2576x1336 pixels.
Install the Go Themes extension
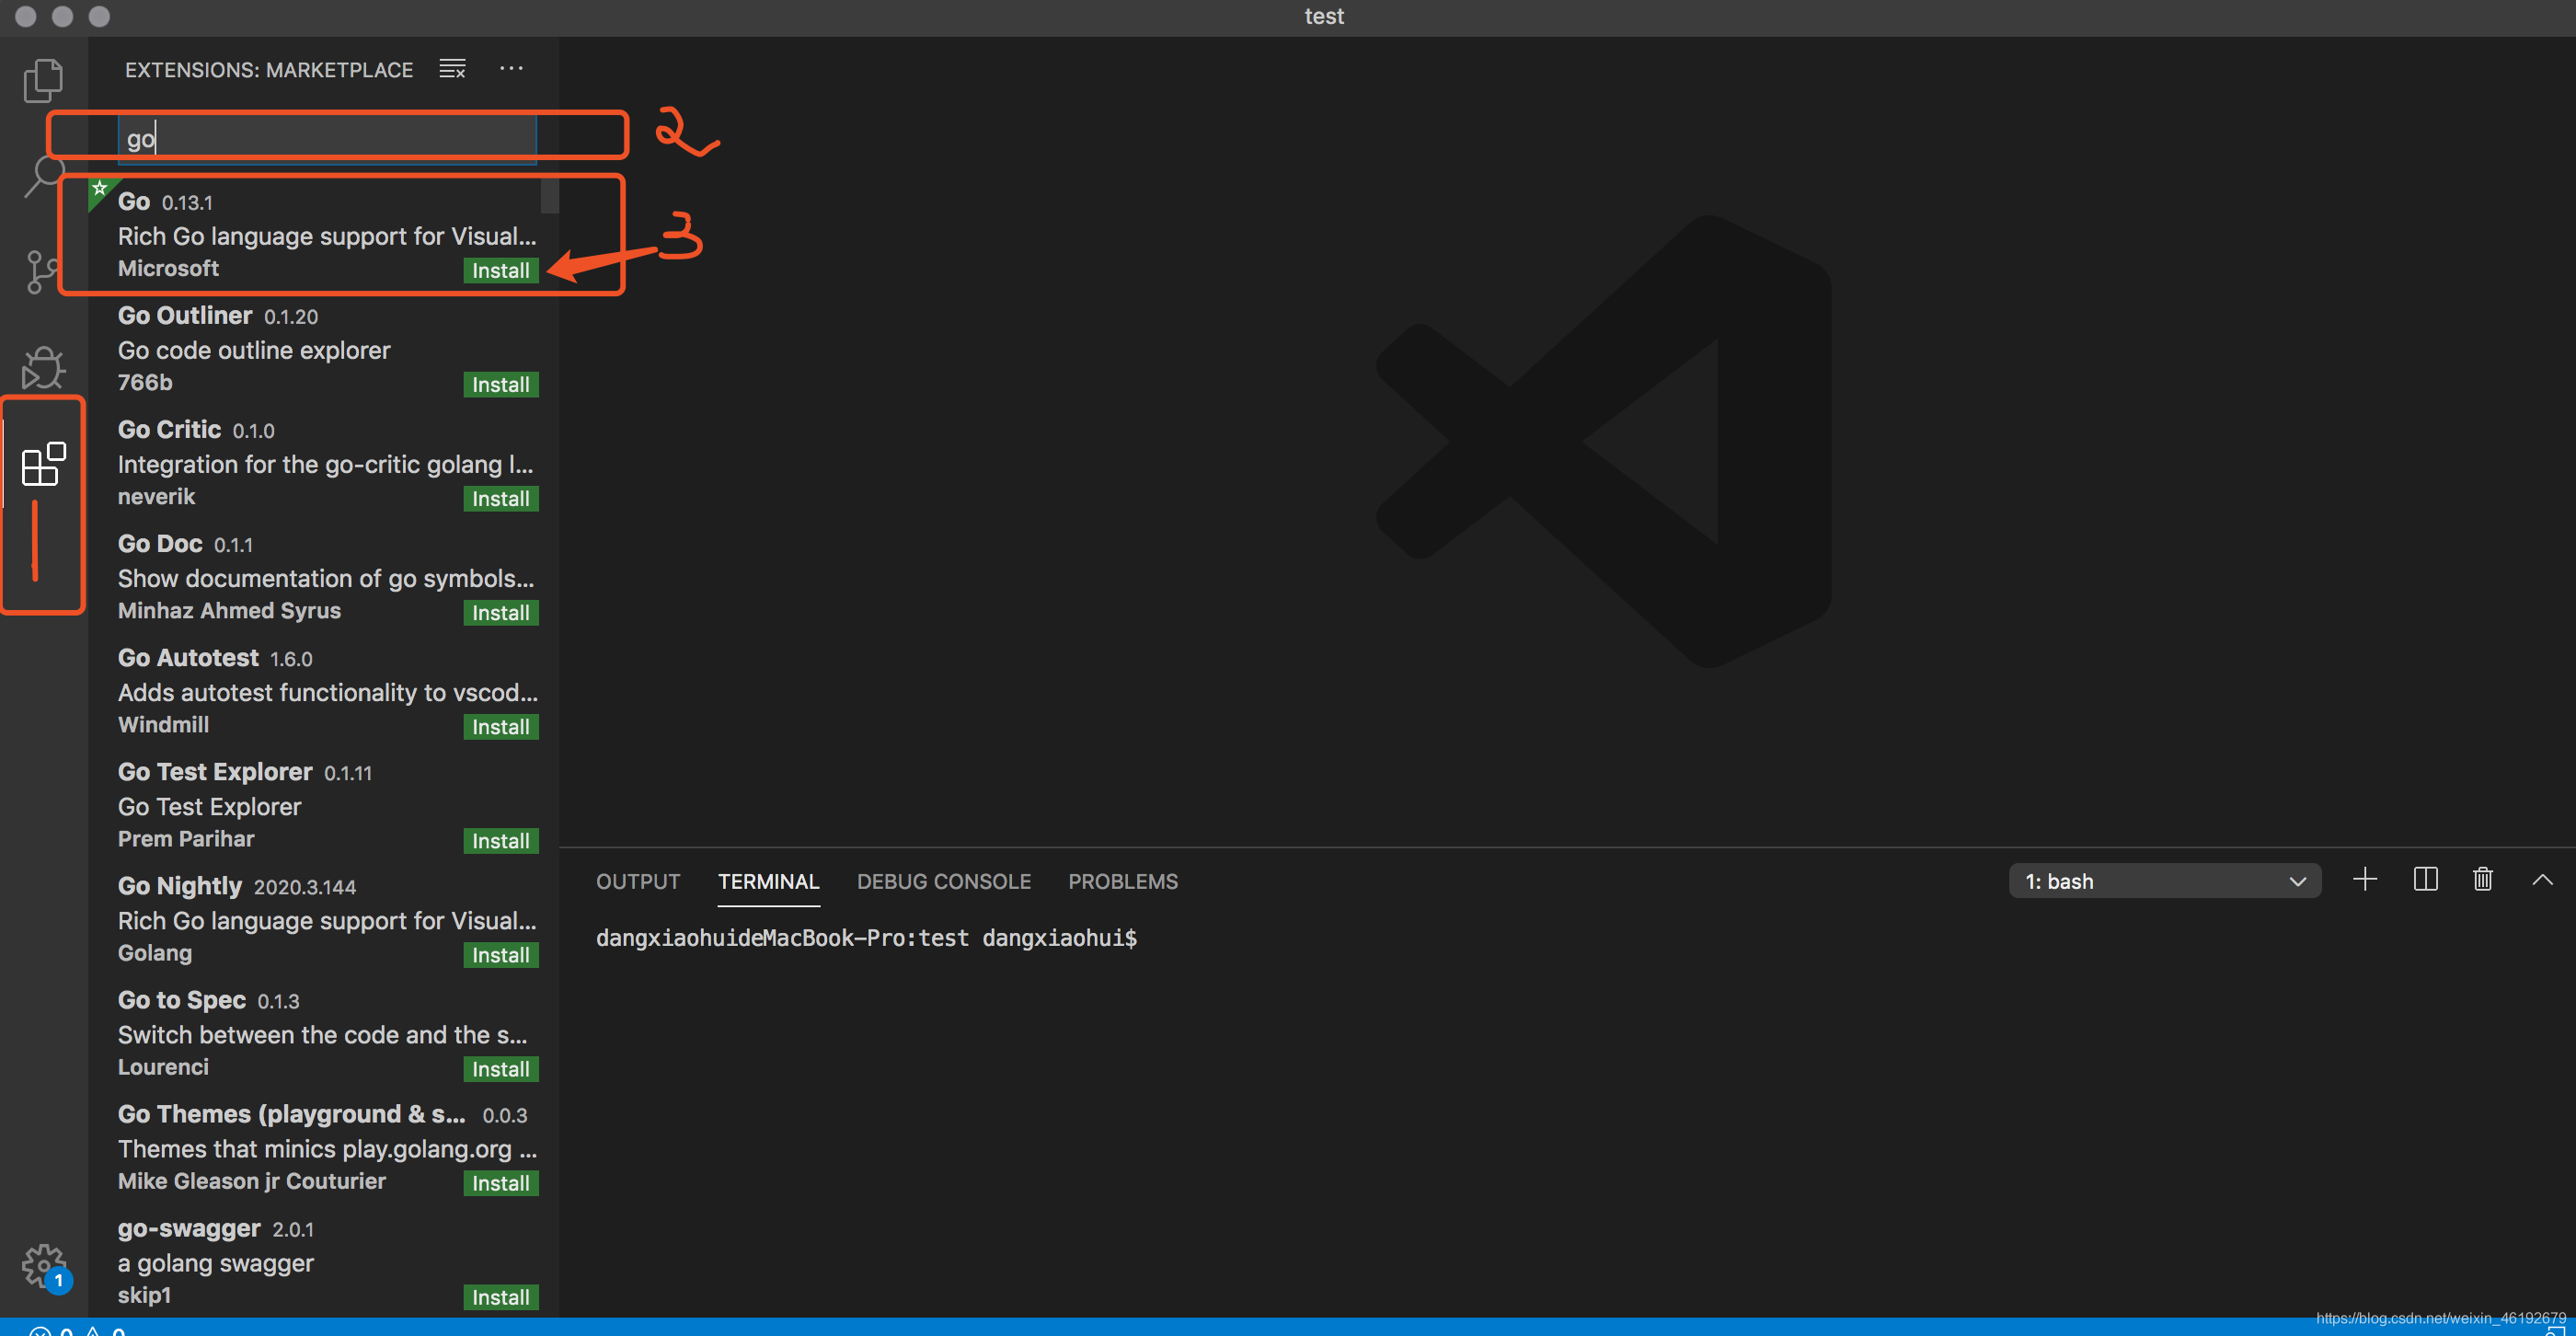(x=501, y=1183)
